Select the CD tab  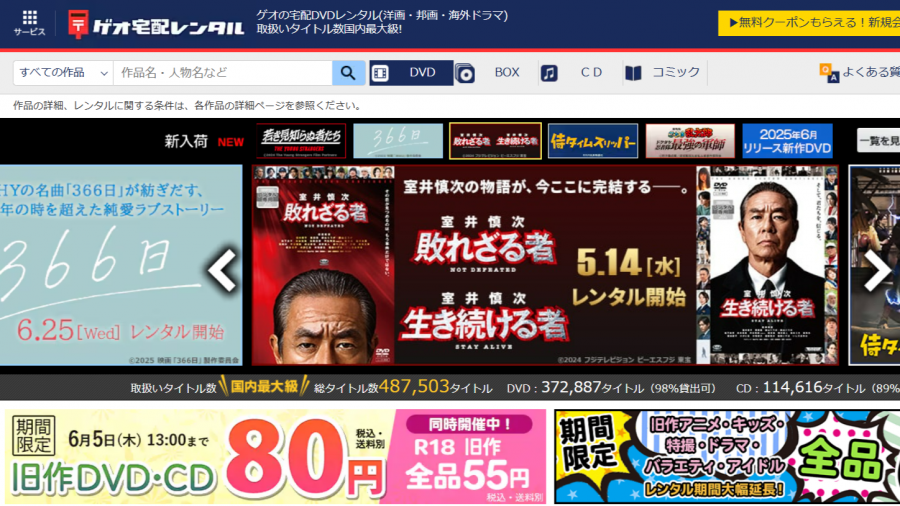point(580,73)
